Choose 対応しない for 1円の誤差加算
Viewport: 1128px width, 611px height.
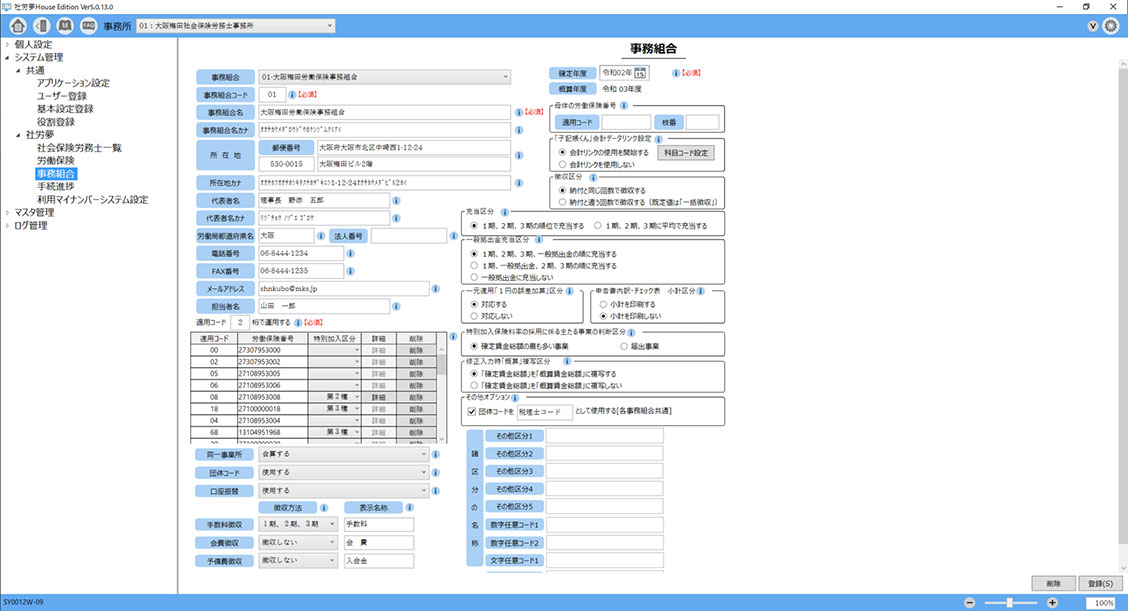(474, 316)
